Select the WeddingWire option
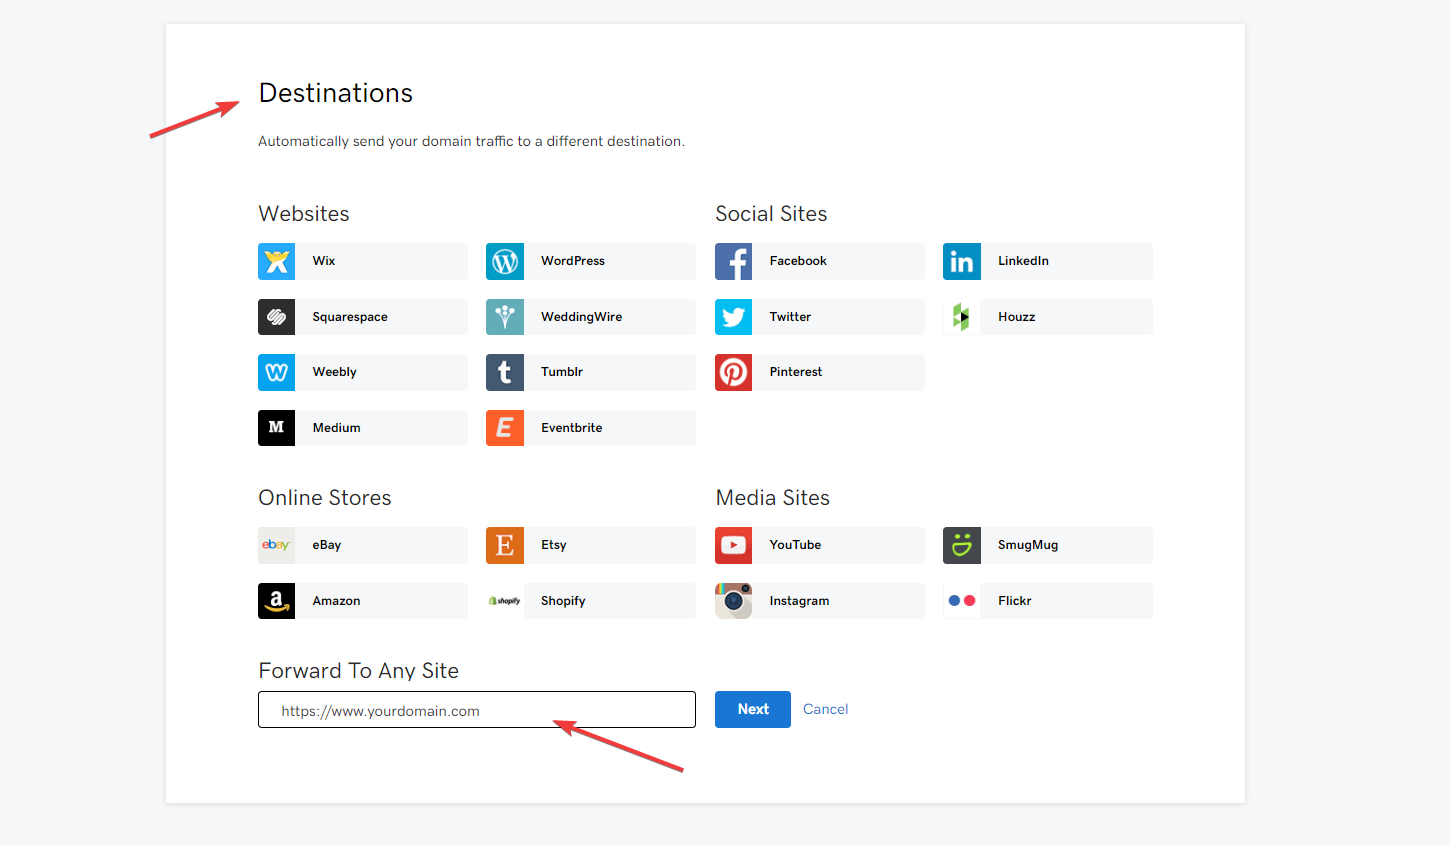The width and height of the screenshot is (1450, 846). [x=591, y=317]
